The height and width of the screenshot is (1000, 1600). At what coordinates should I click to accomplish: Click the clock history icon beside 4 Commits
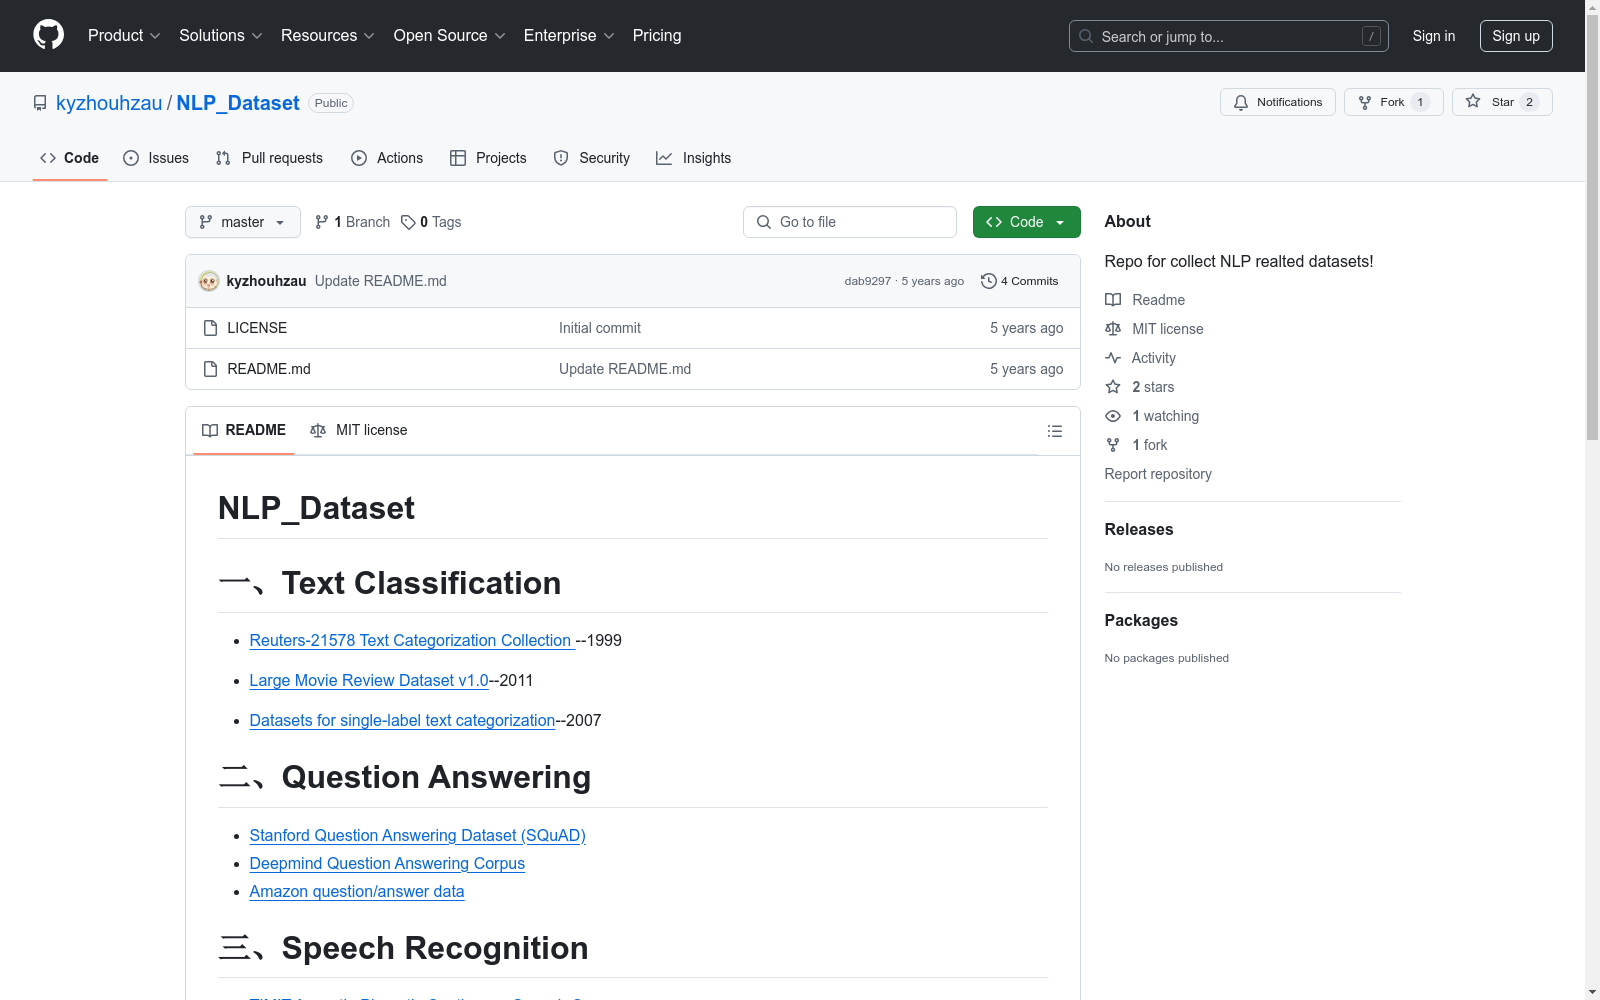click(989, 281)
